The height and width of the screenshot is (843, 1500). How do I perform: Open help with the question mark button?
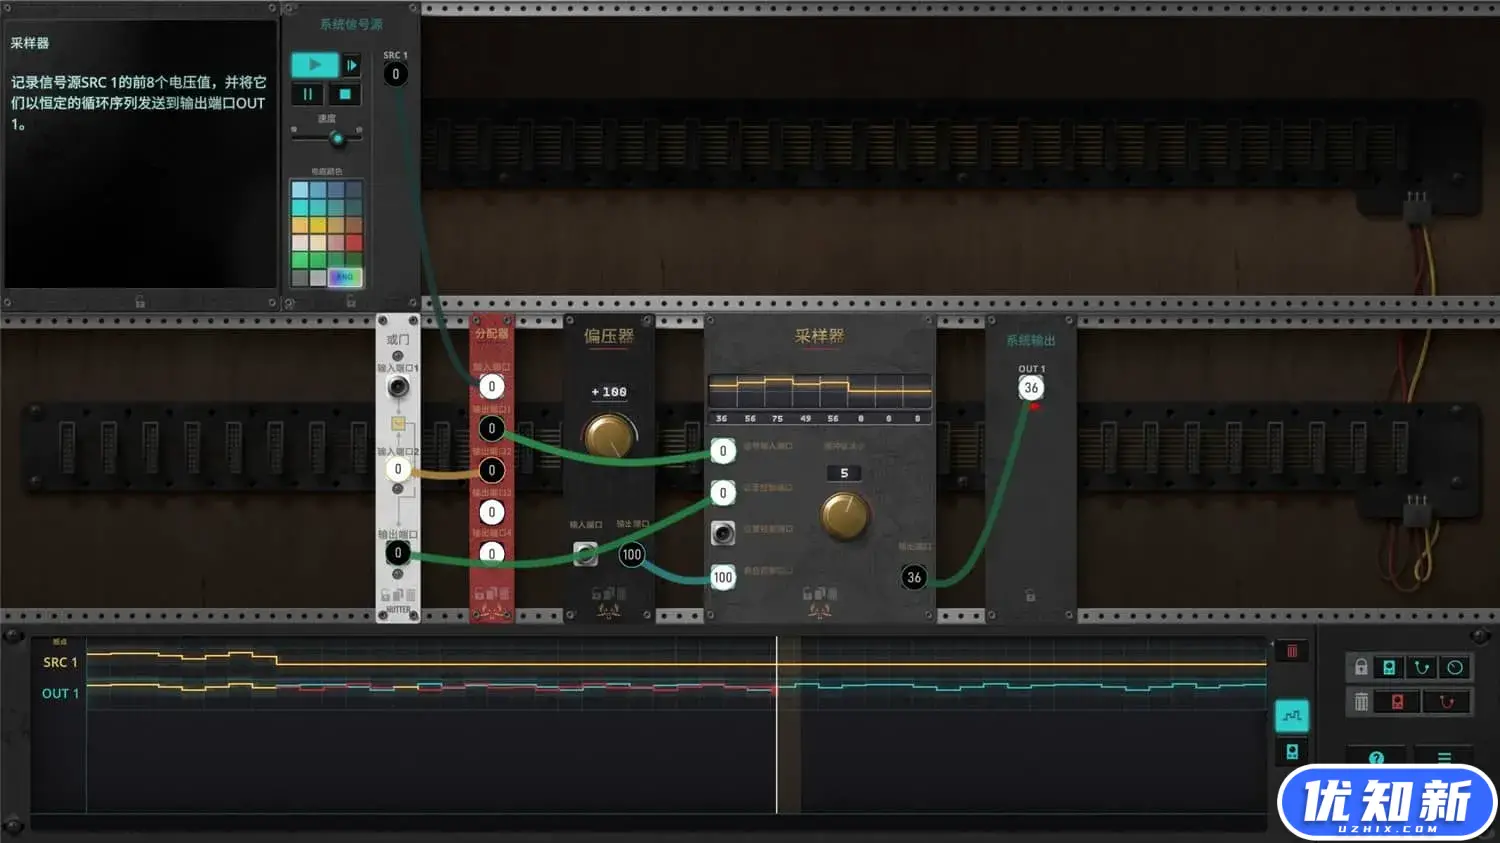tap(1376, 758)
